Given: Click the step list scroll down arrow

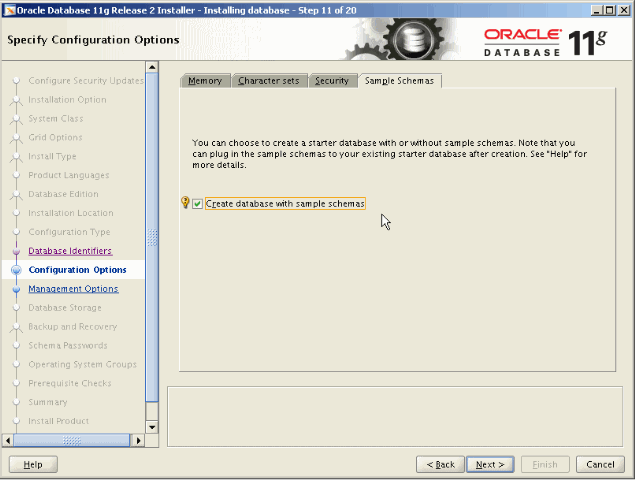Looking at the screenshot, I should pos(152,427).
